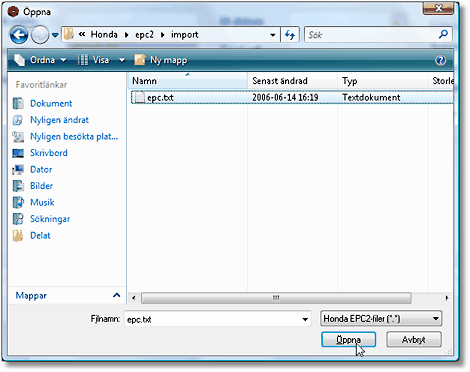Expand the address bar history dropdown
Image resolution: width=470 pixels, height=372 pixels.
click(273, 35)
